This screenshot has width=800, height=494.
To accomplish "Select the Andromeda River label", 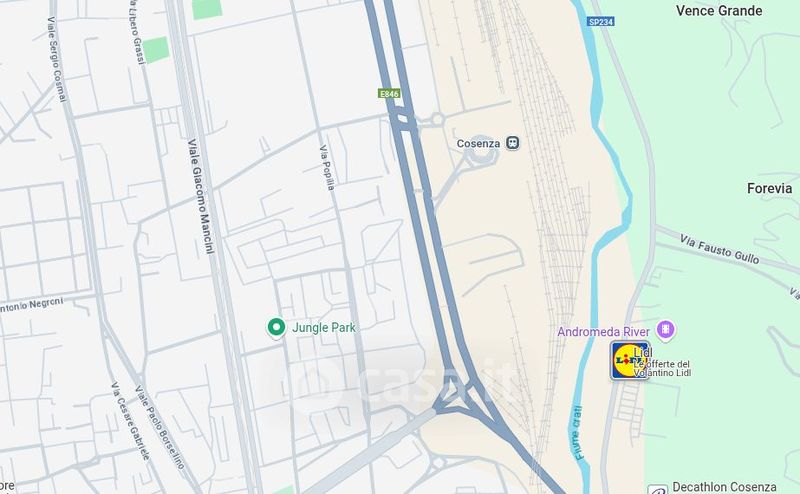I will [x=603, y=332].
